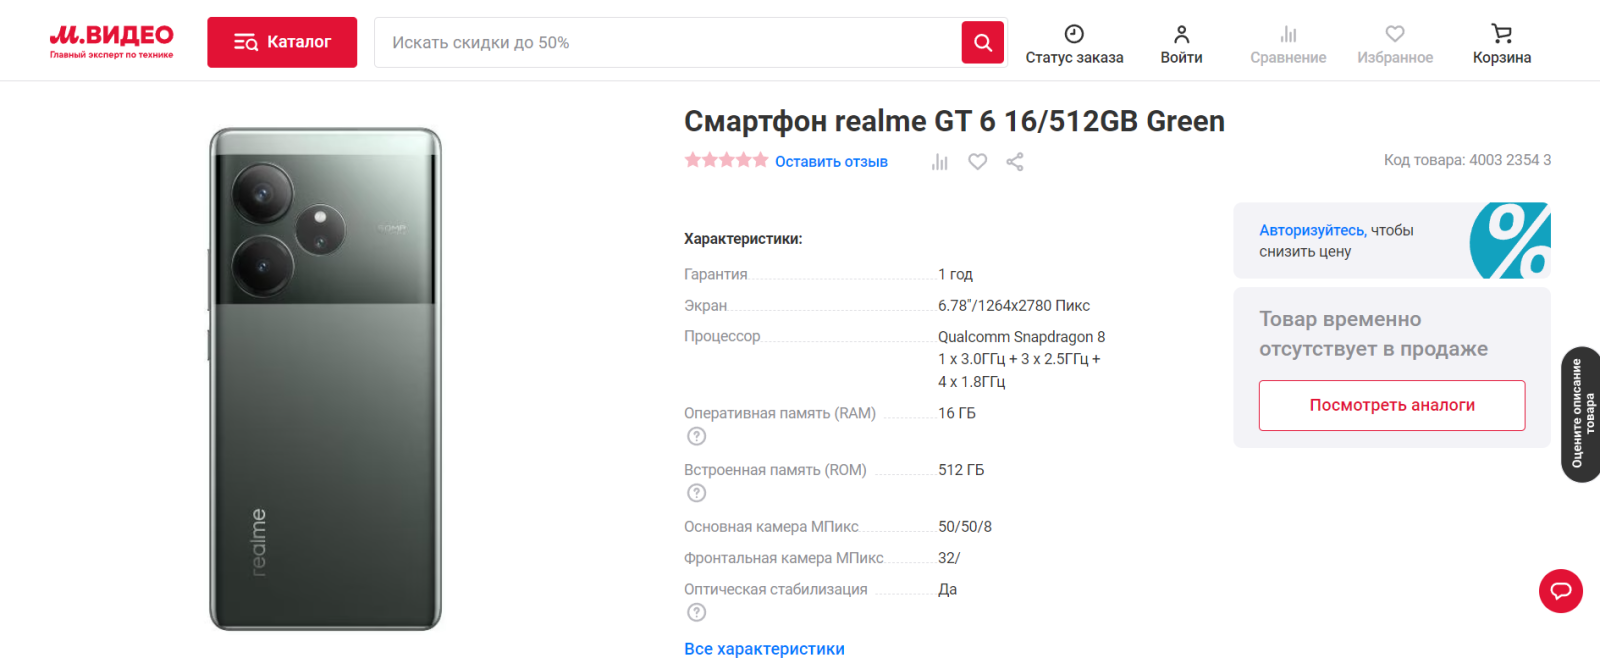Click the product rating stars

(726, 160)
